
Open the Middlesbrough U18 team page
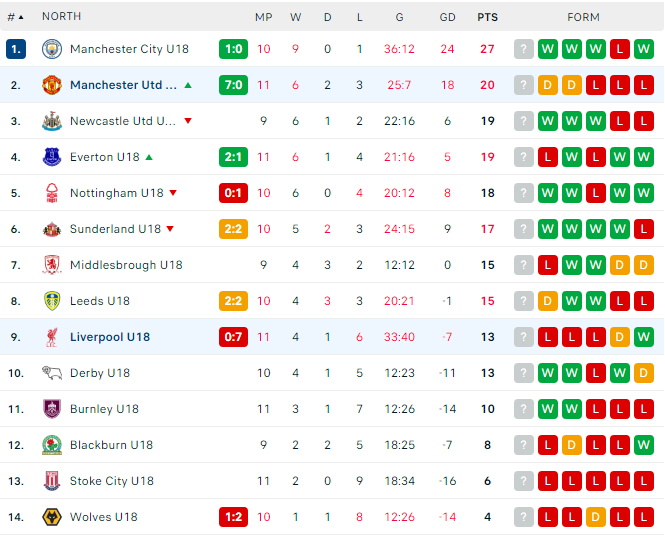click(126, 265)
